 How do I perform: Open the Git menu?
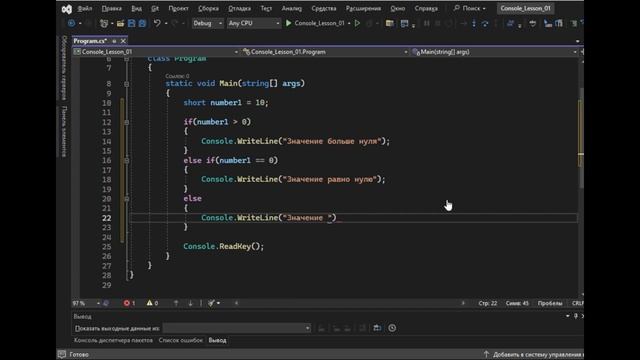155,8
